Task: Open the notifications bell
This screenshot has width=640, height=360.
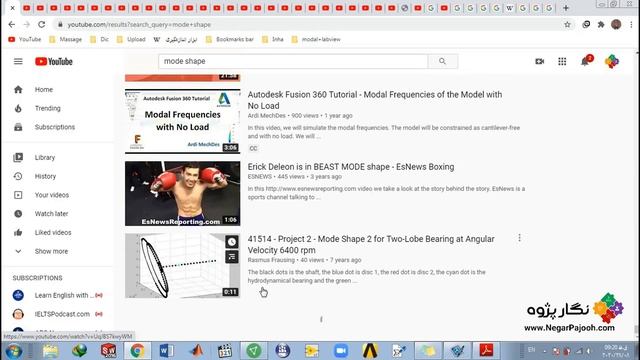Action: coord(585,61)
